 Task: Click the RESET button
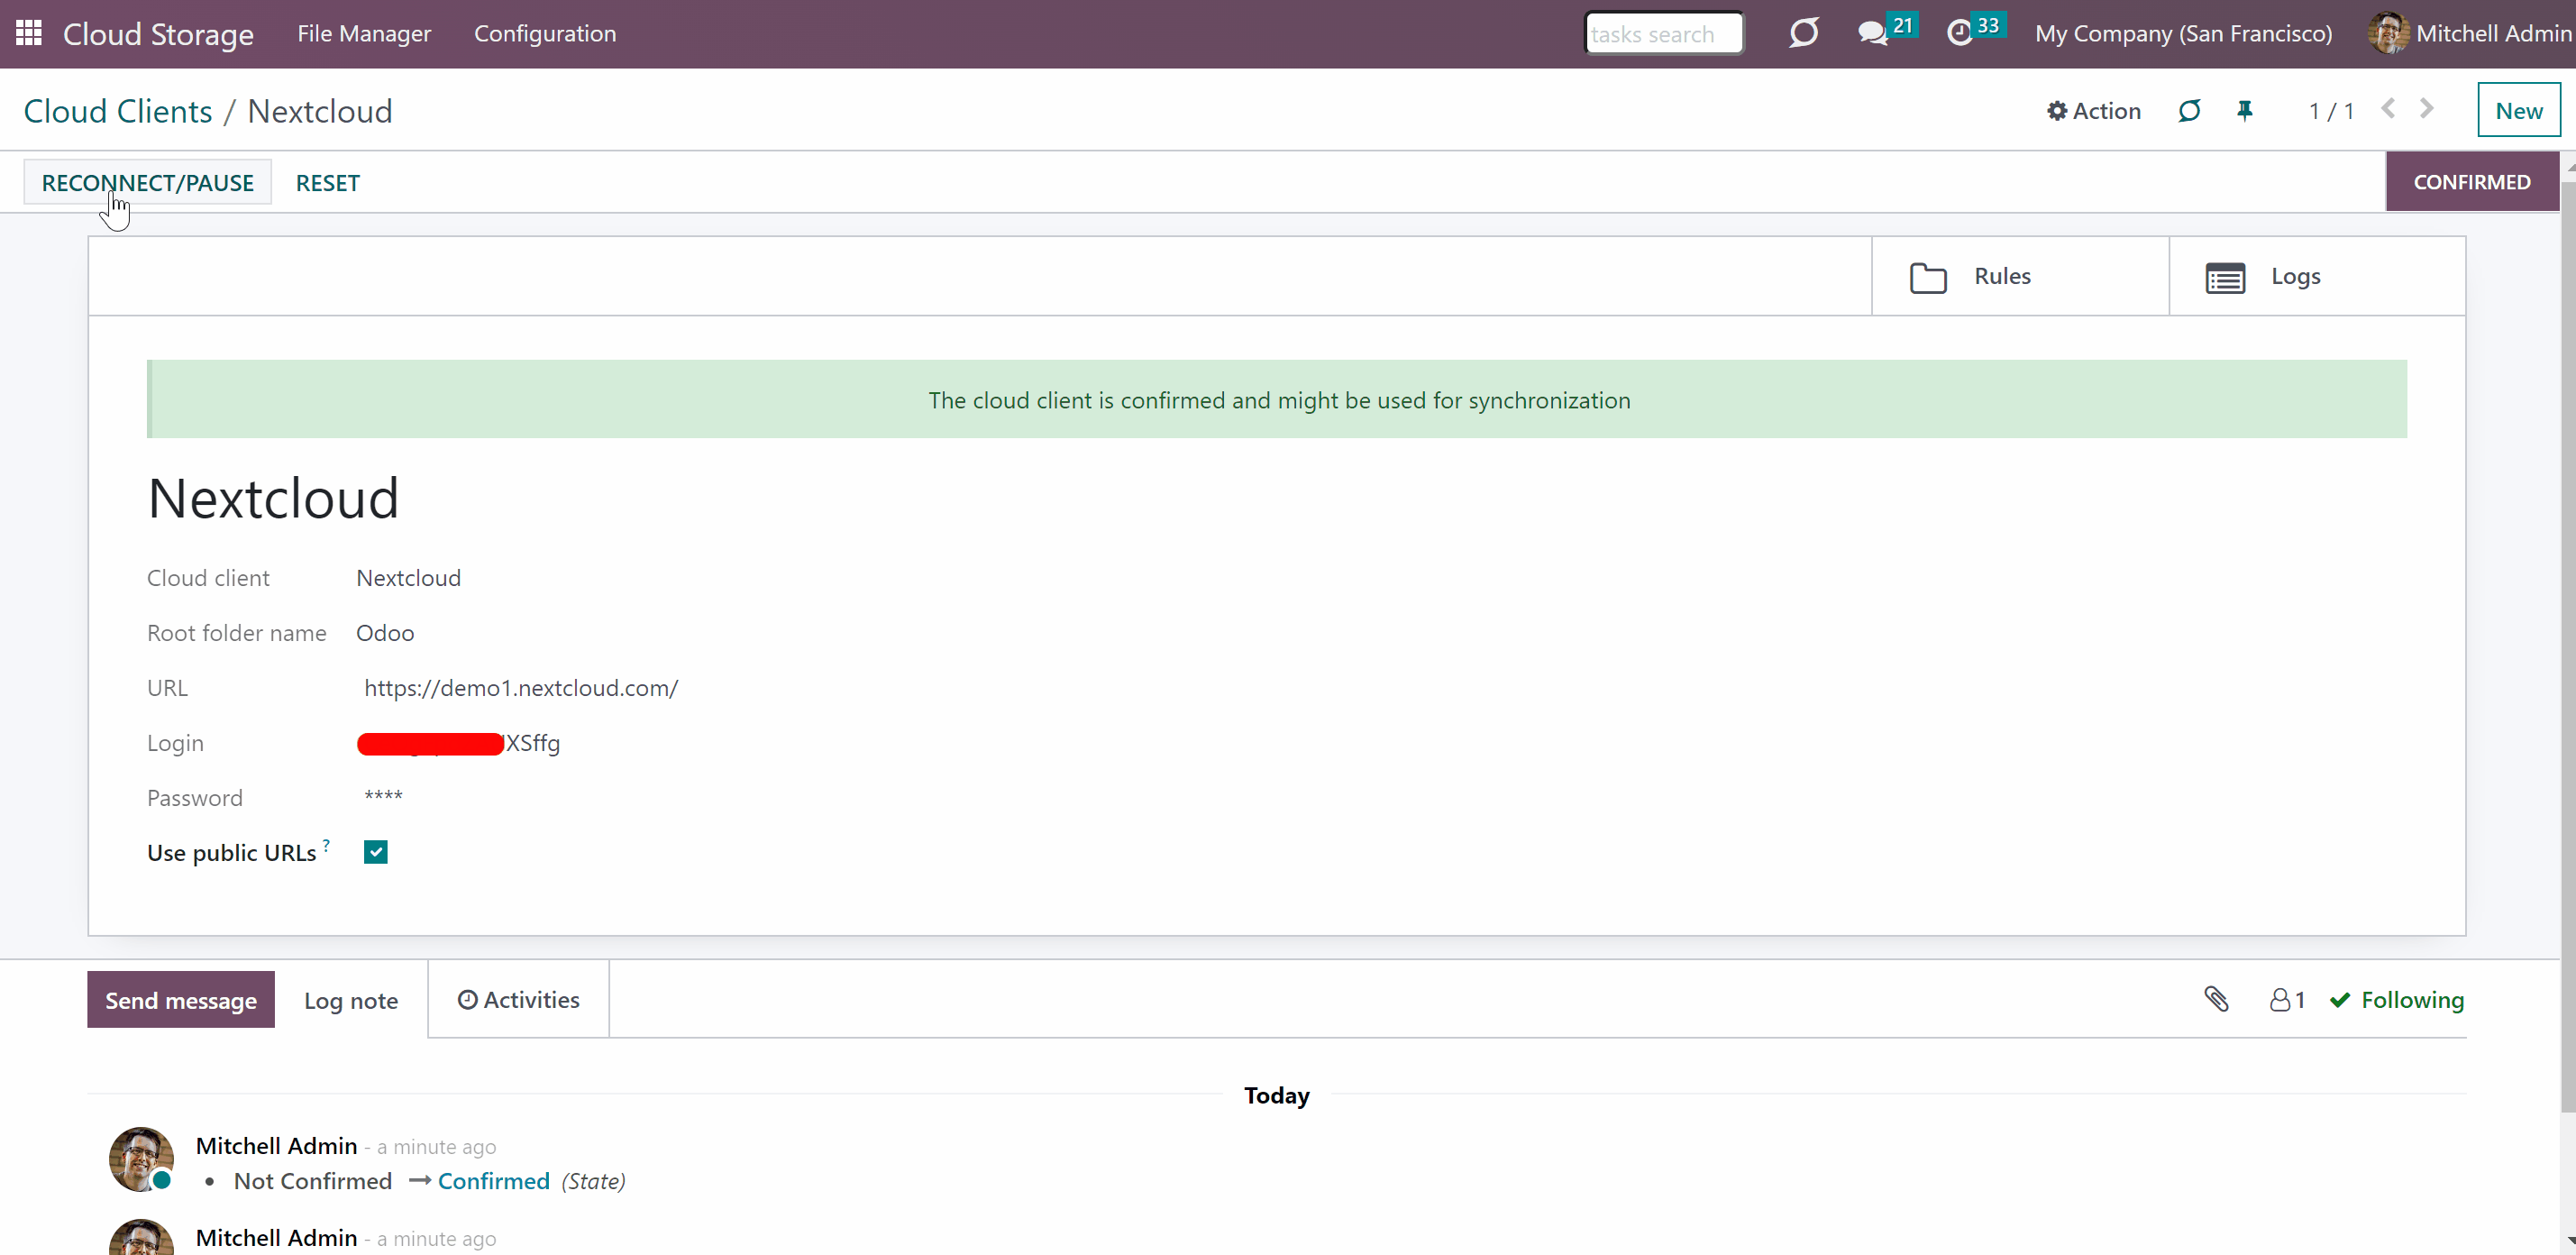pos(328,182)
